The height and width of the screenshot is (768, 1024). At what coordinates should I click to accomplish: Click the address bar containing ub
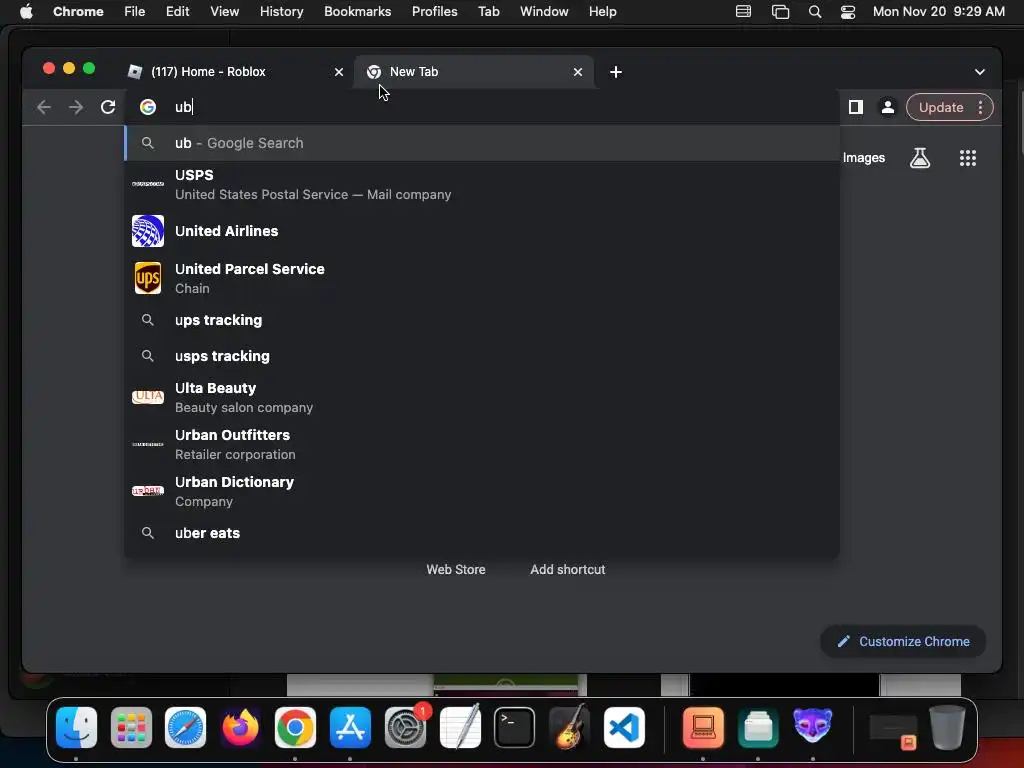pyautogui.click(x=482, y=107)
